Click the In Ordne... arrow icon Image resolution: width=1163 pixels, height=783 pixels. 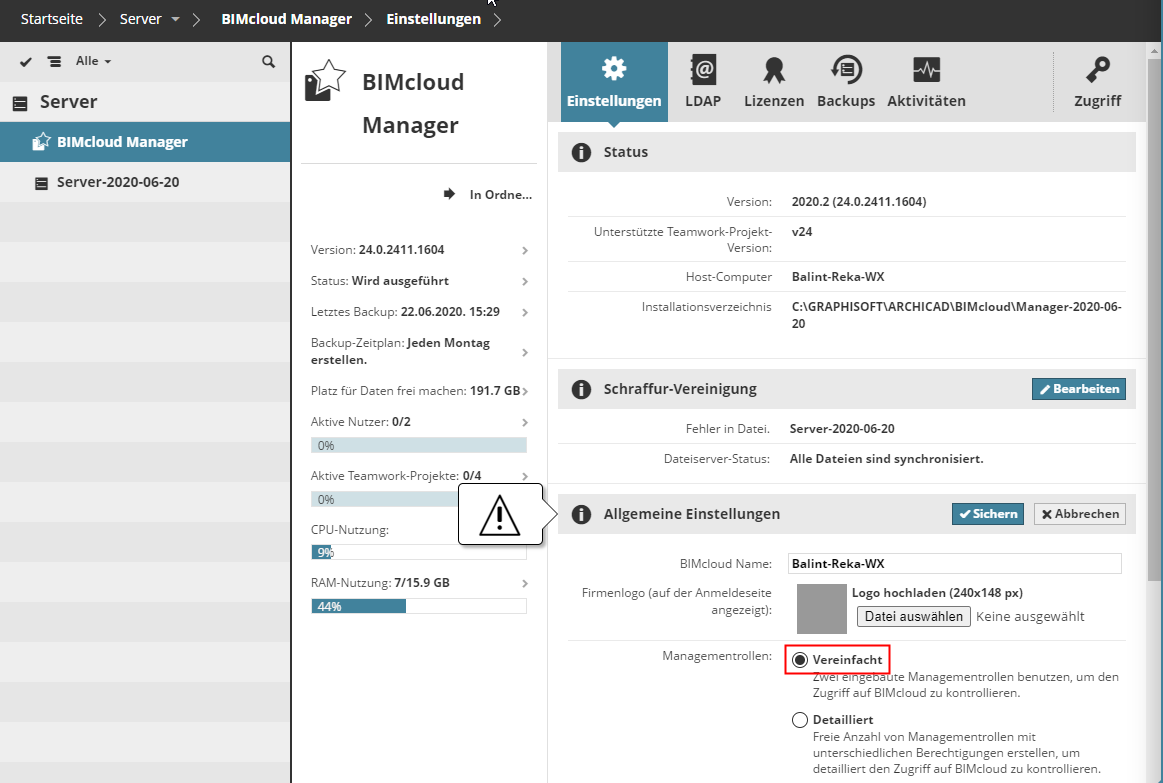[449, 194]
